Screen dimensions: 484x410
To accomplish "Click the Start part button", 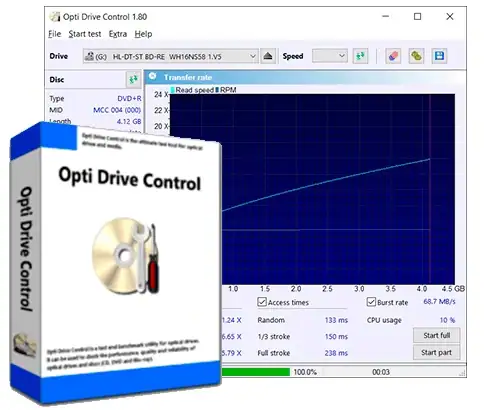I will click(437, 352).
